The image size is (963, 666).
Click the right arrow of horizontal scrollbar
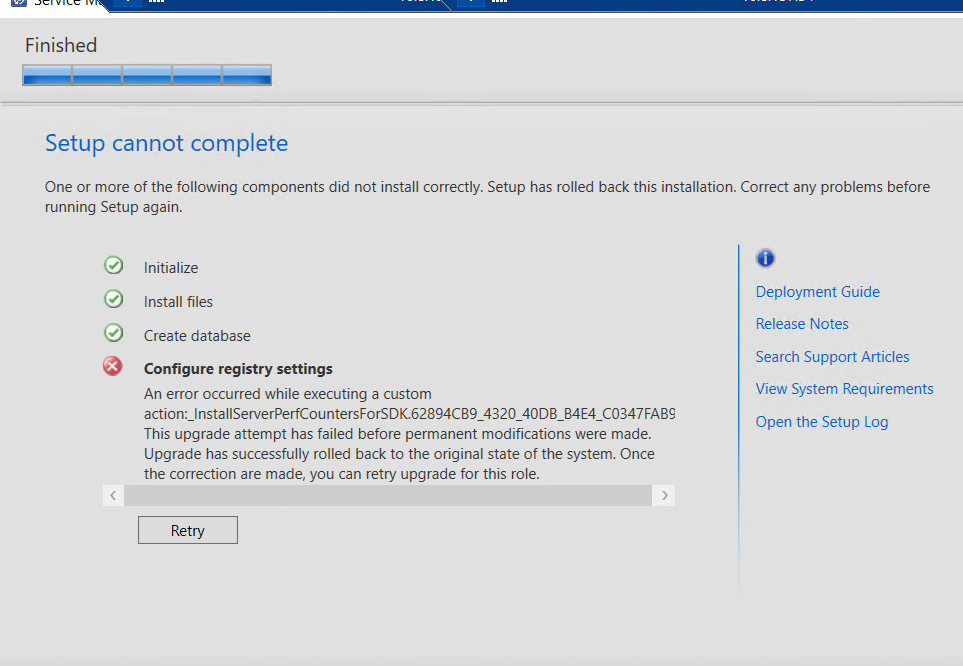pos(664,495)
